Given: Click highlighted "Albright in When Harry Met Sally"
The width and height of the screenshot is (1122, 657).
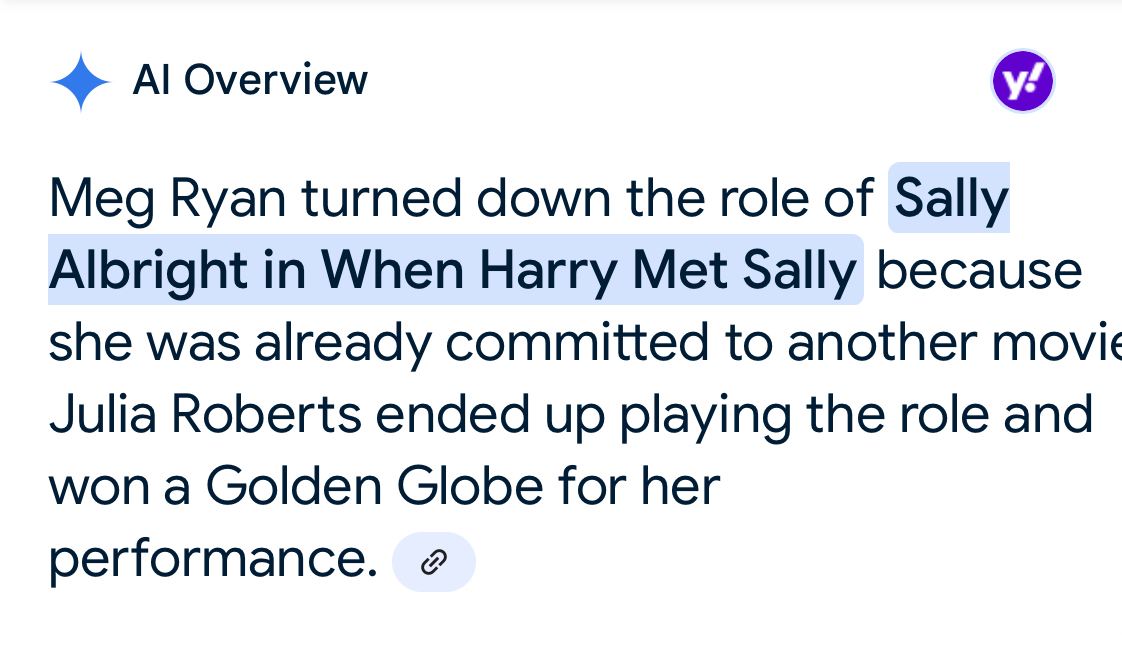Looking at the screenshot, I should pyautogui.click(x=454, y=271).
